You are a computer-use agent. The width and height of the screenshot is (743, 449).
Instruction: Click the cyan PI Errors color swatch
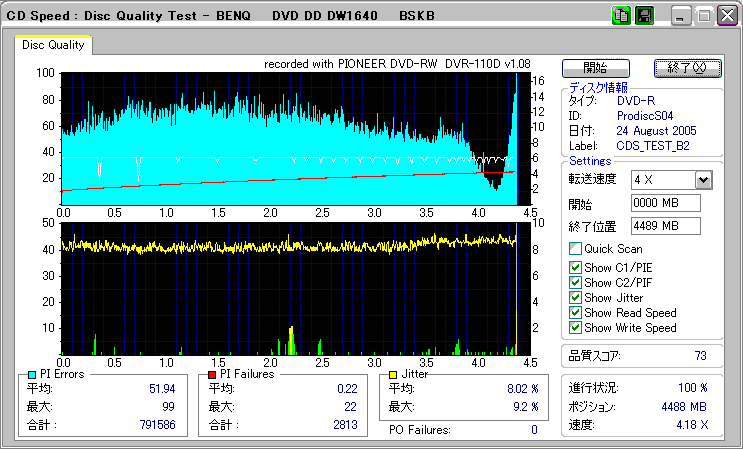(30, 374)
